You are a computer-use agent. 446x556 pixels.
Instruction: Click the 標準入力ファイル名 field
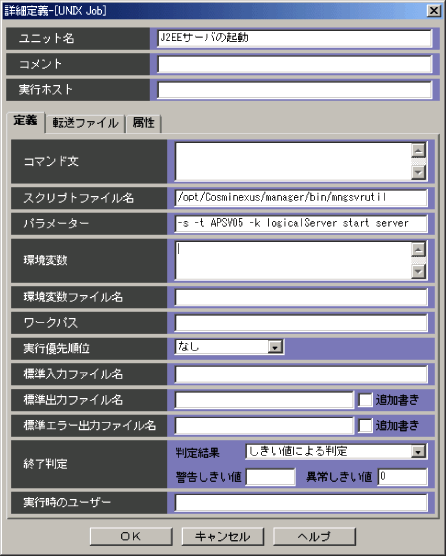tap(301, 374)
